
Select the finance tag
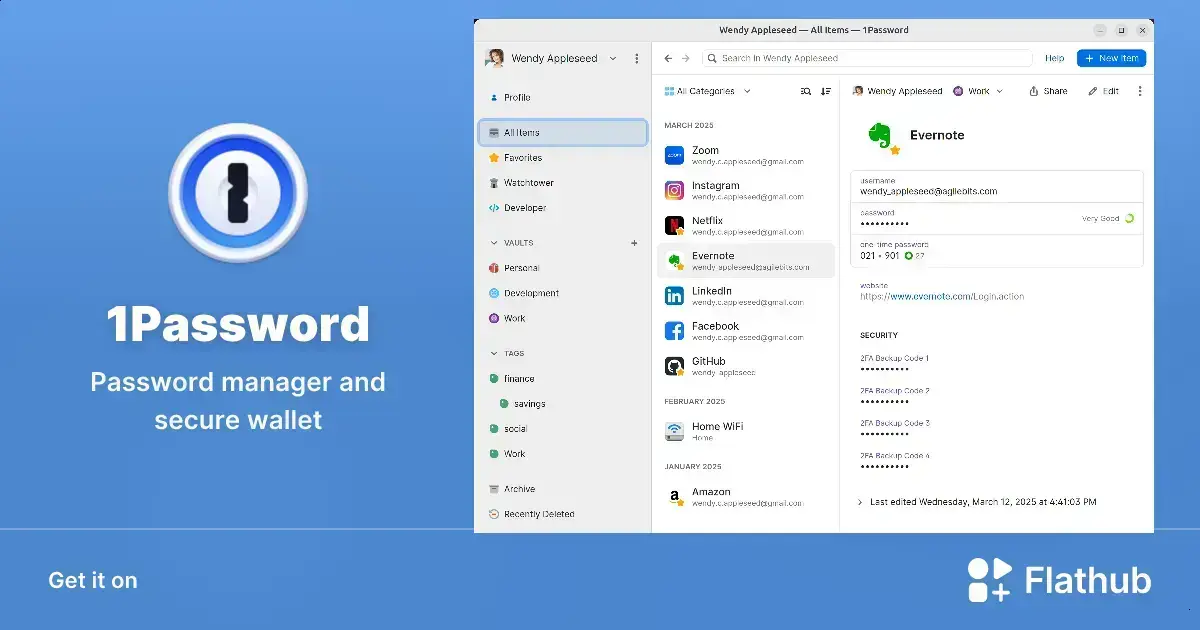point(563,379)
